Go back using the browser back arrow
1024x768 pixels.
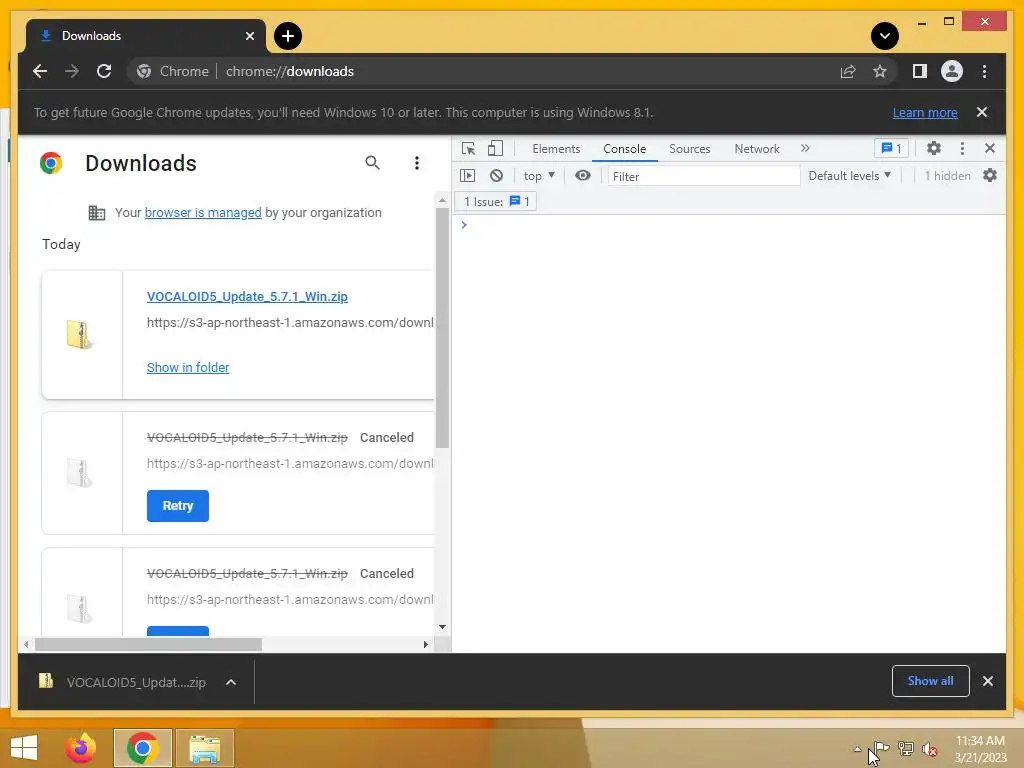click(x=40, y=71)
